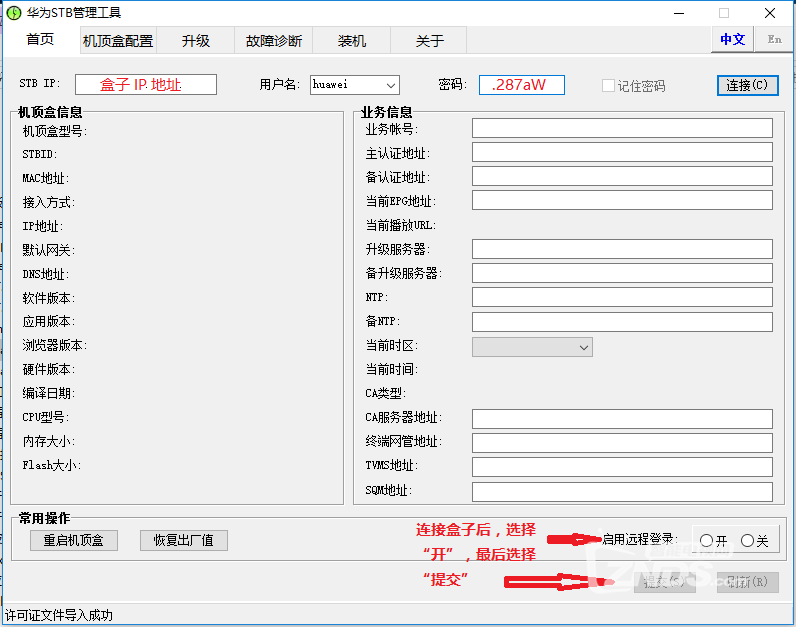This screenshot has width=796, height=627.
Task: Switch language to 中文
Action: [732, 39]
